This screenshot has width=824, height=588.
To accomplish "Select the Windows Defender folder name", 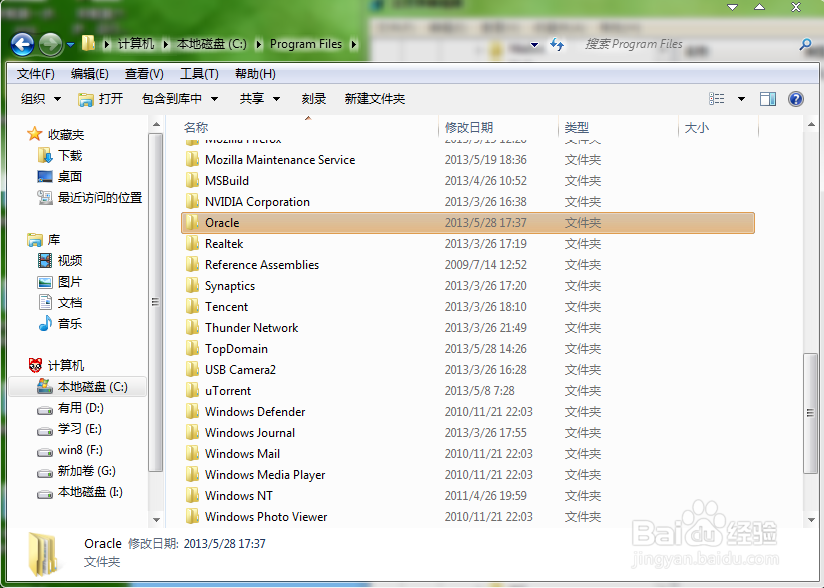I will [x=255, y=412].
